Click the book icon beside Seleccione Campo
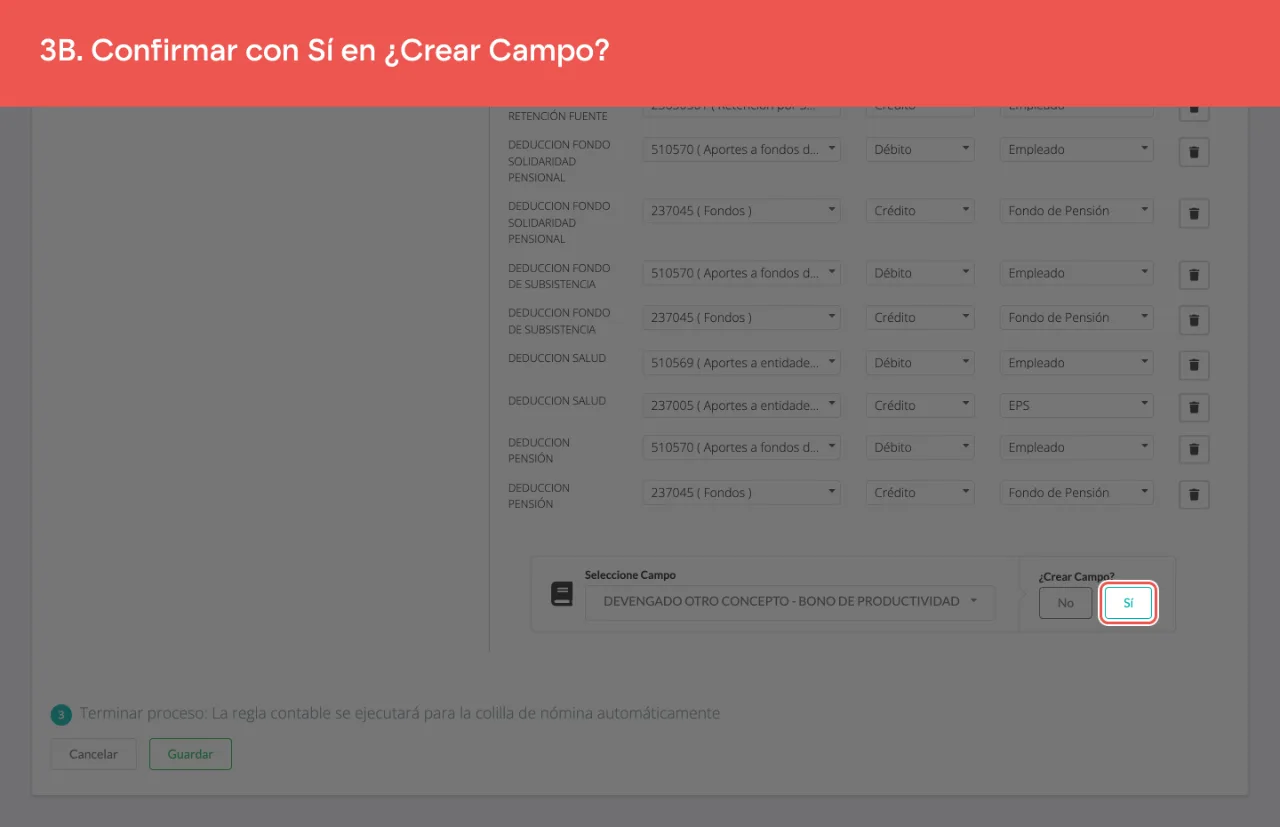1280x827 pixels. [x=562, y=594]
